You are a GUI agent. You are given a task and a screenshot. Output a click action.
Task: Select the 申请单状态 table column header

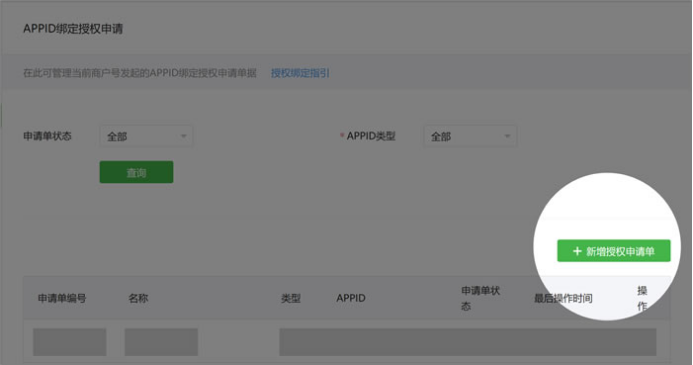coord(480,298)
